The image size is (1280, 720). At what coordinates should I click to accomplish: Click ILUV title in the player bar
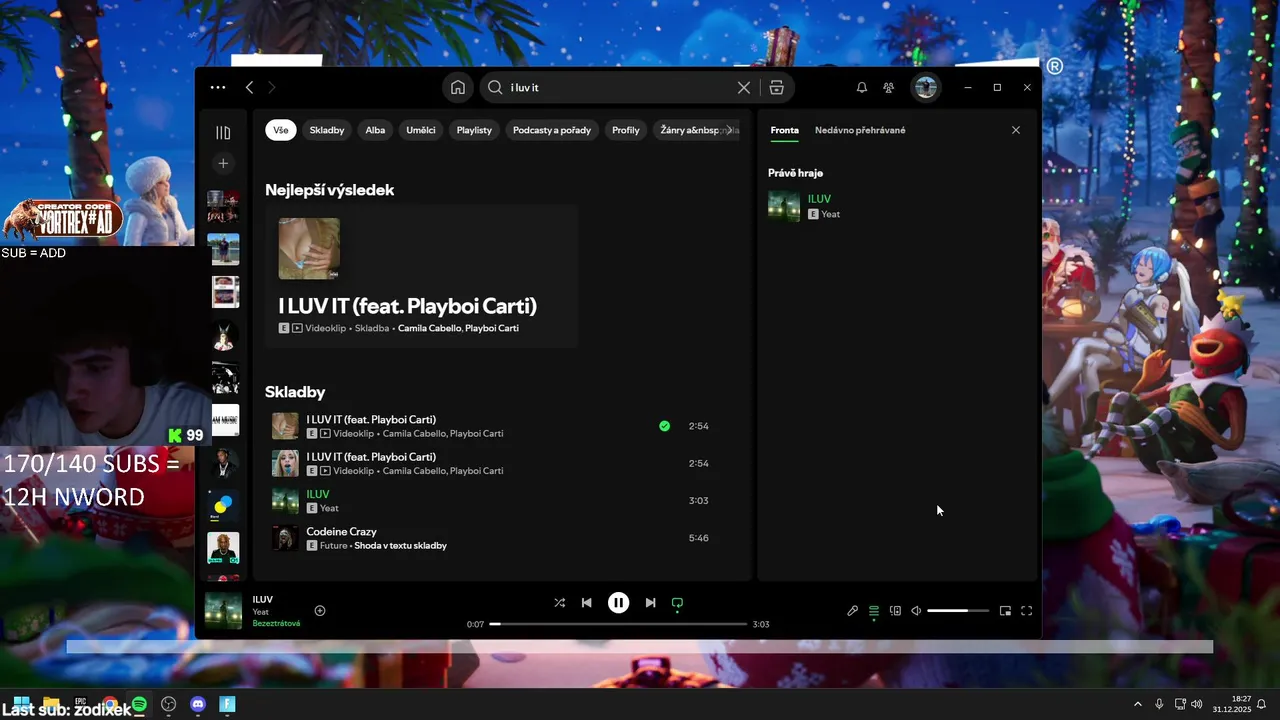(263, 600)
